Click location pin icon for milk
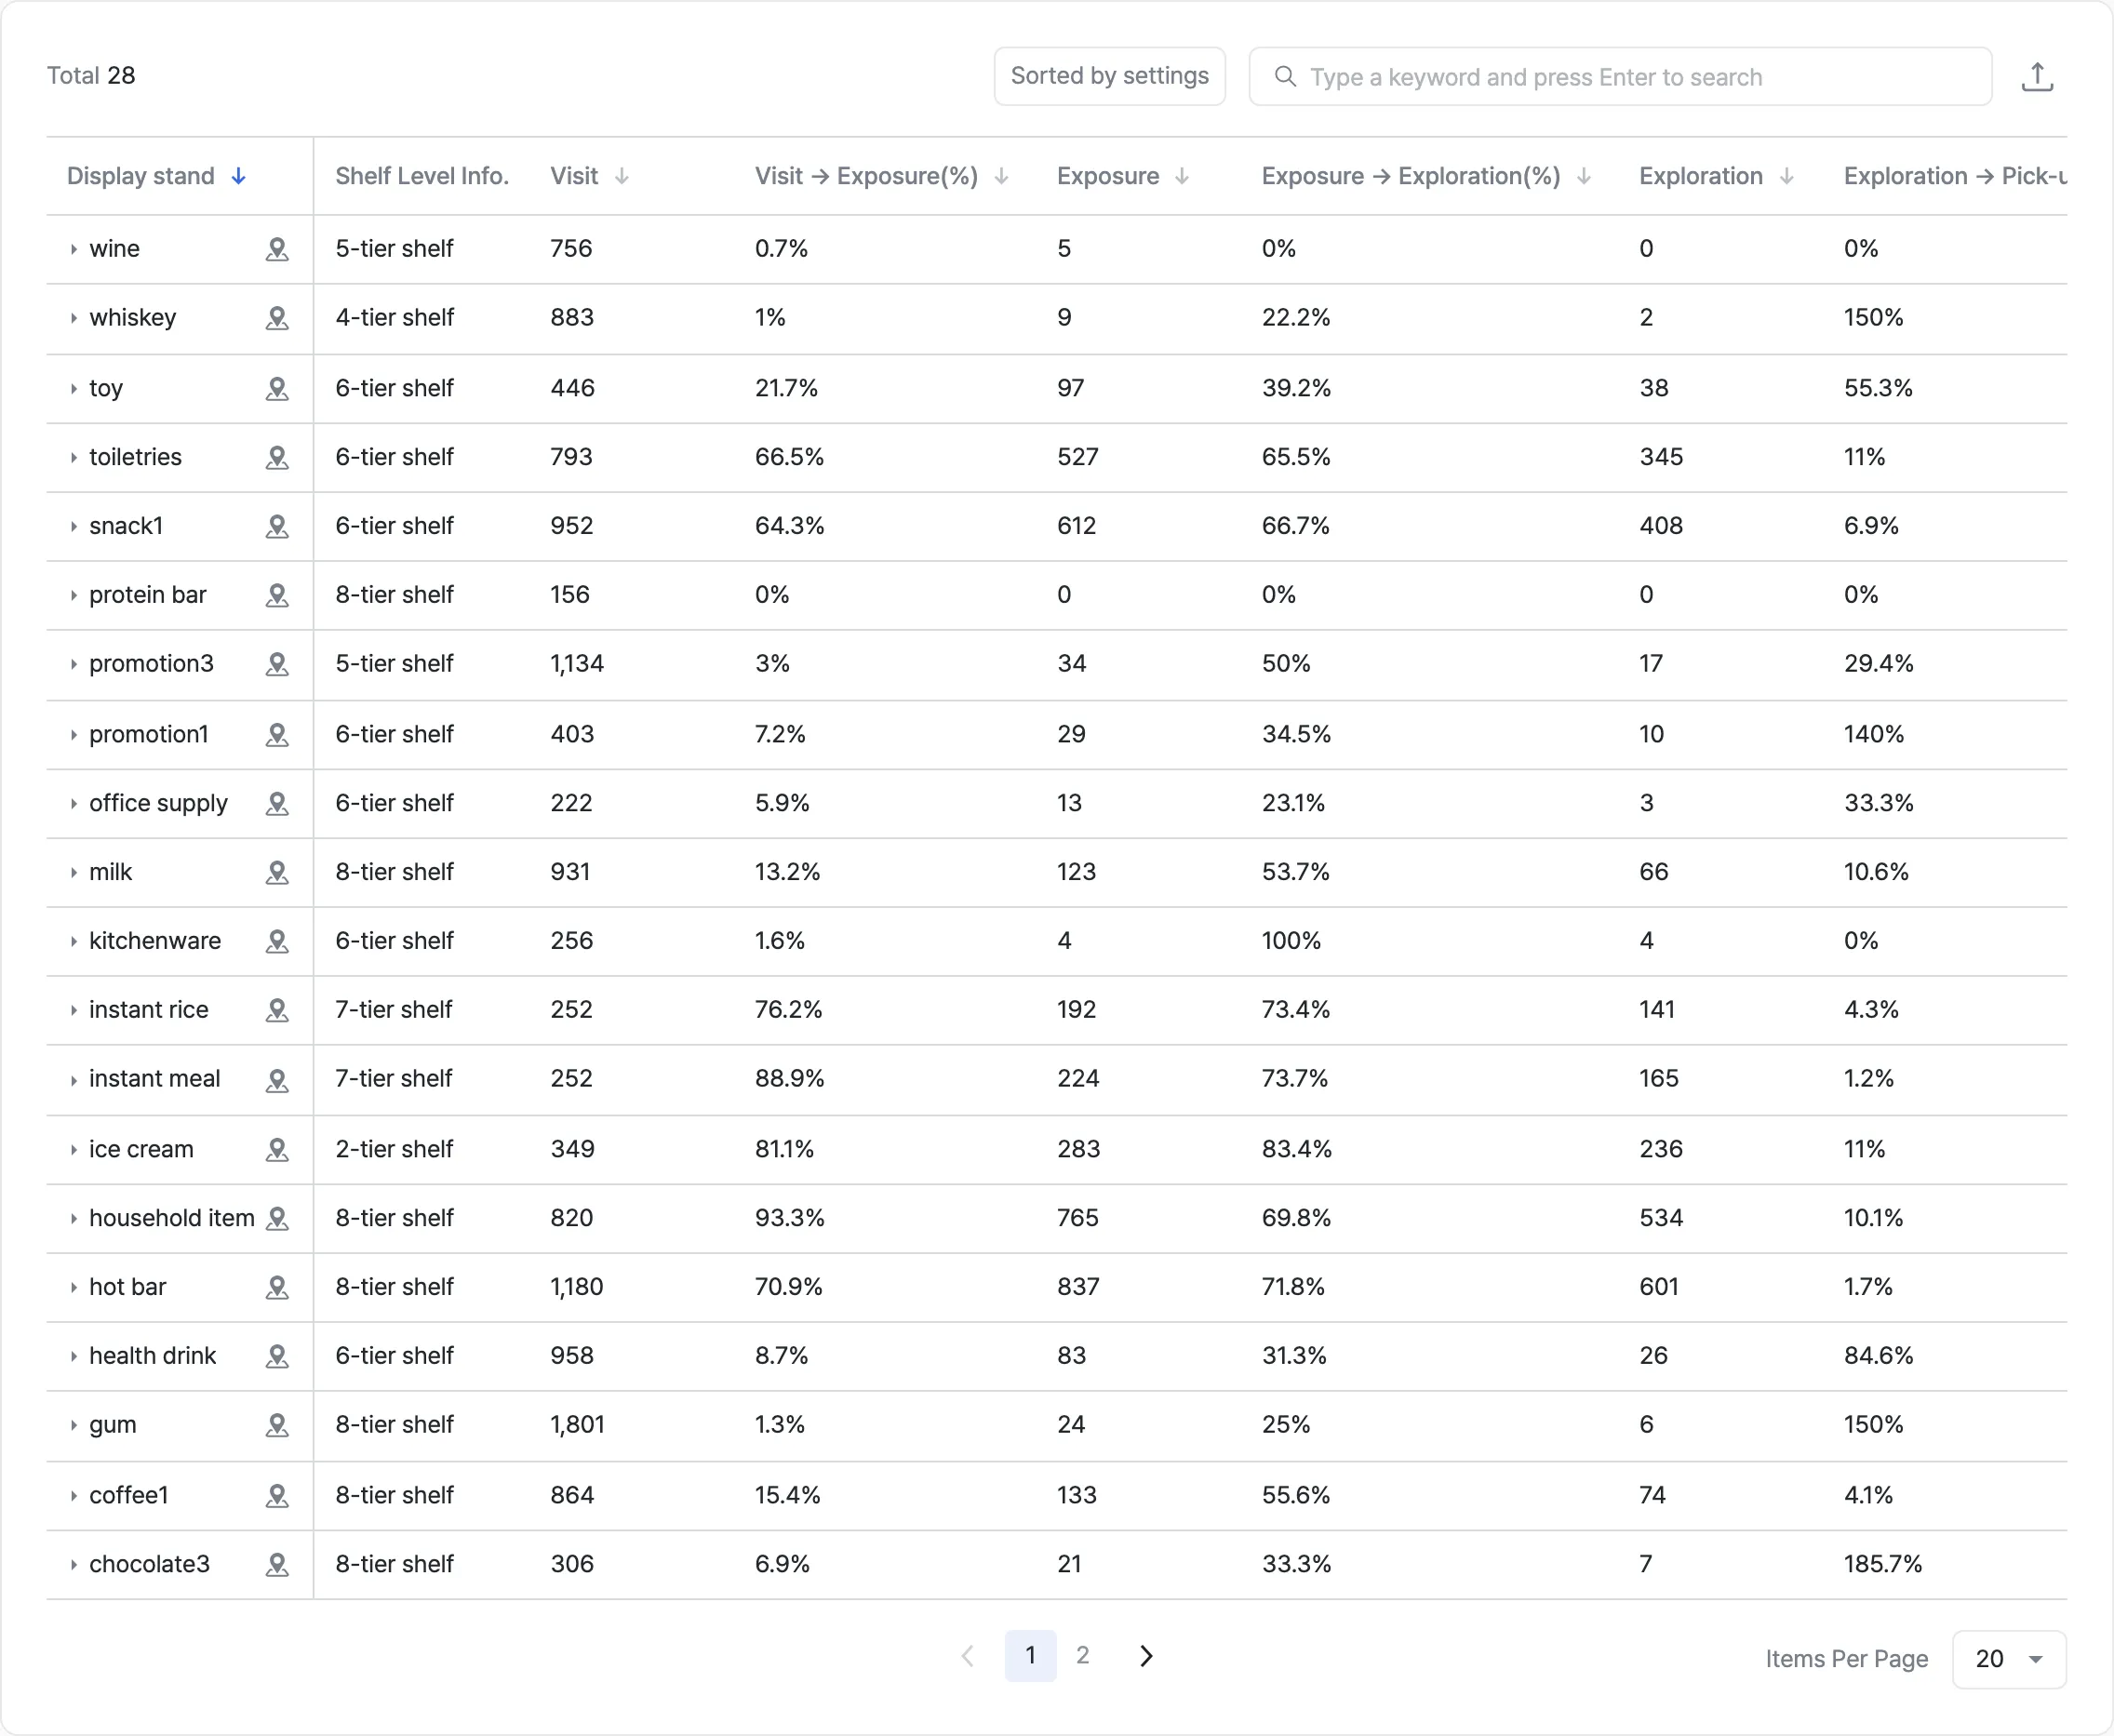 coord(277,872)
